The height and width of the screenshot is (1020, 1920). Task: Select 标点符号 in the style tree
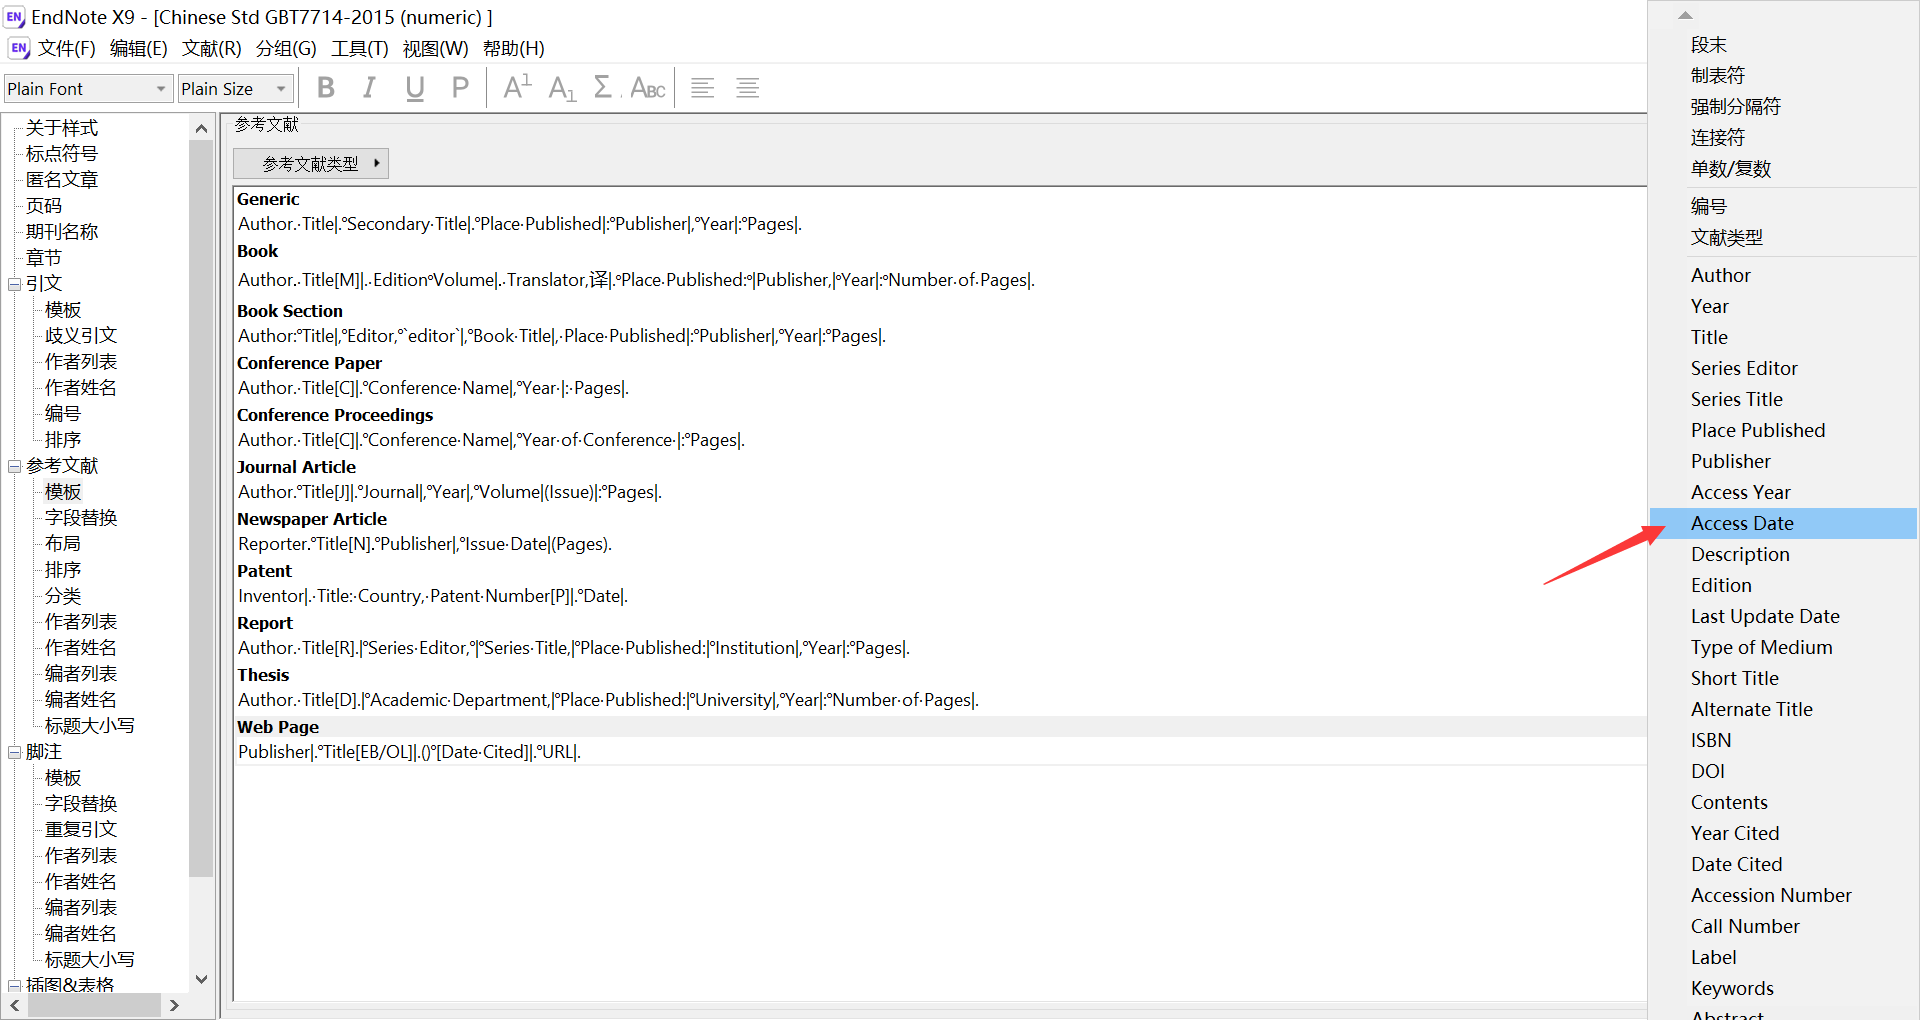coord(62,154)
